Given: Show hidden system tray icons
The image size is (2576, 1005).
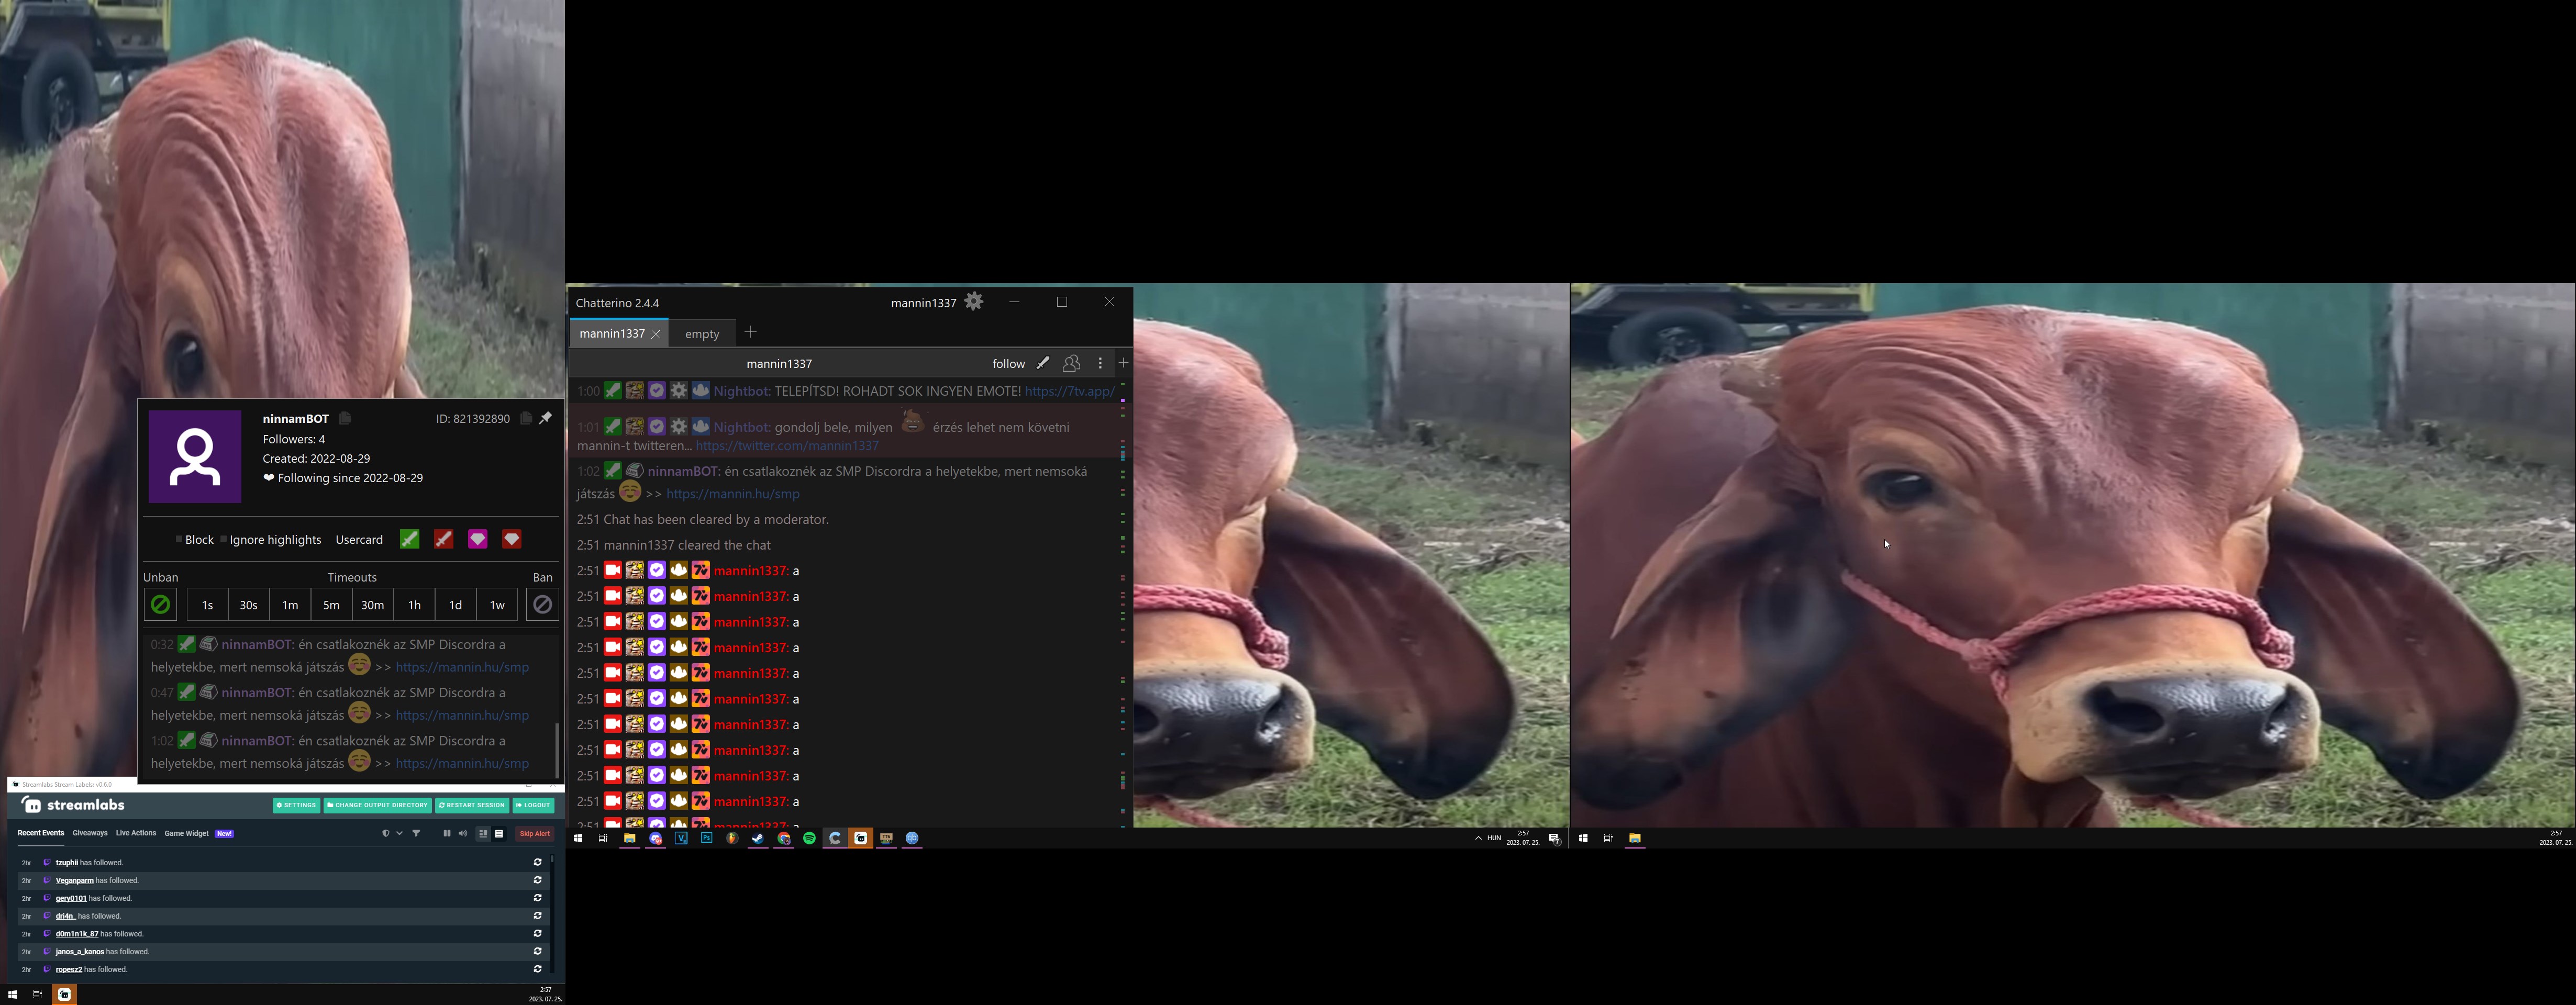Looking at the screenshot, I should pyautogui.click(x=1478, y=838).
